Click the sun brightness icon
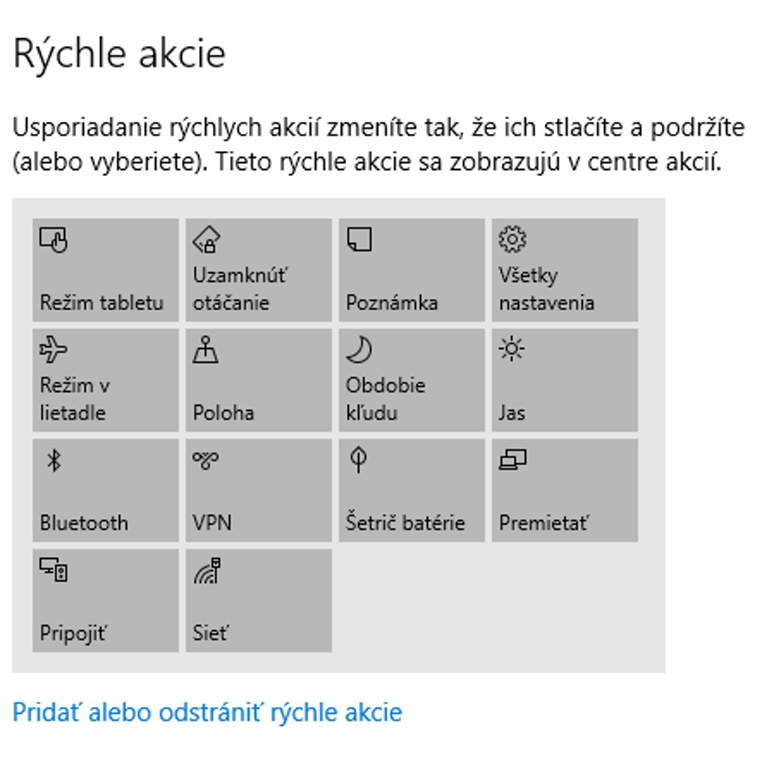The image size is (774, 771). [x=512, y=350]
